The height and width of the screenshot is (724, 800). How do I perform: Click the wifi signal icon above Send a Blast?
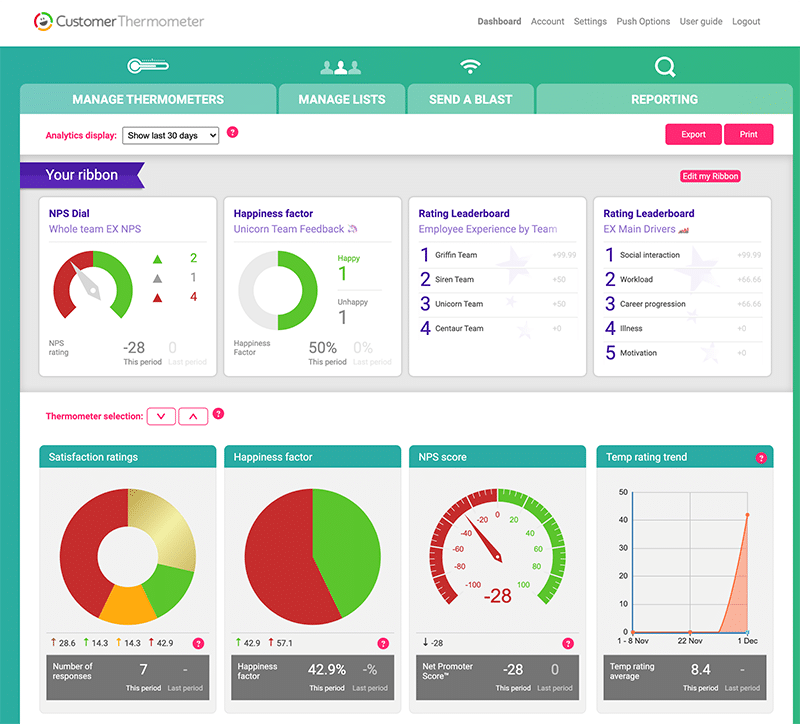[x=470, y=67]
